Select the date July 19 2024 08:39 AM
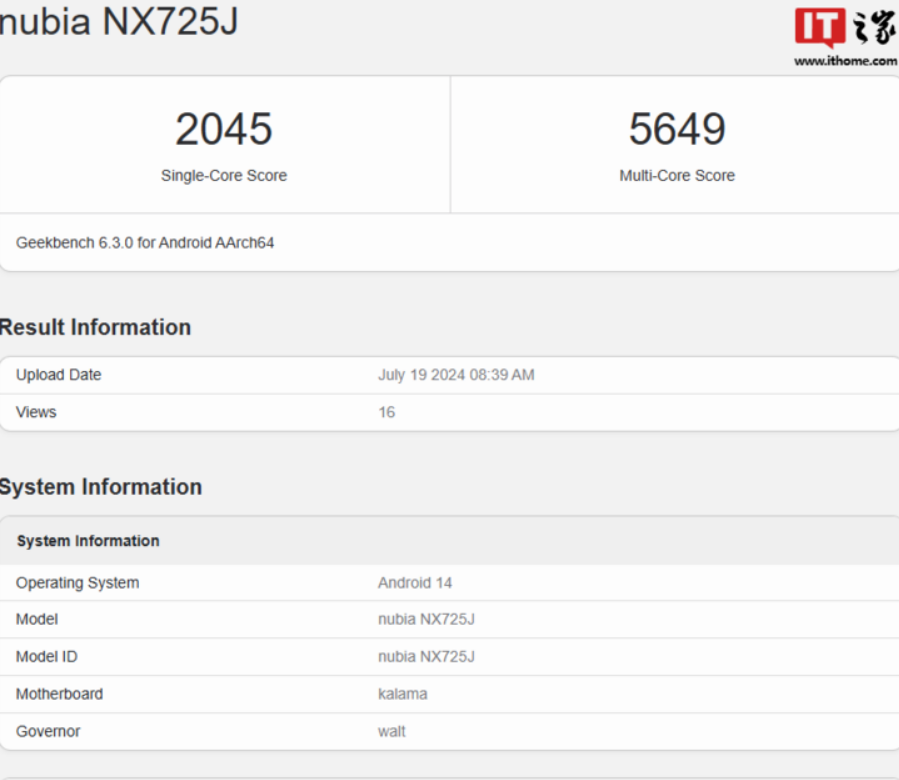 pos(456,375)
